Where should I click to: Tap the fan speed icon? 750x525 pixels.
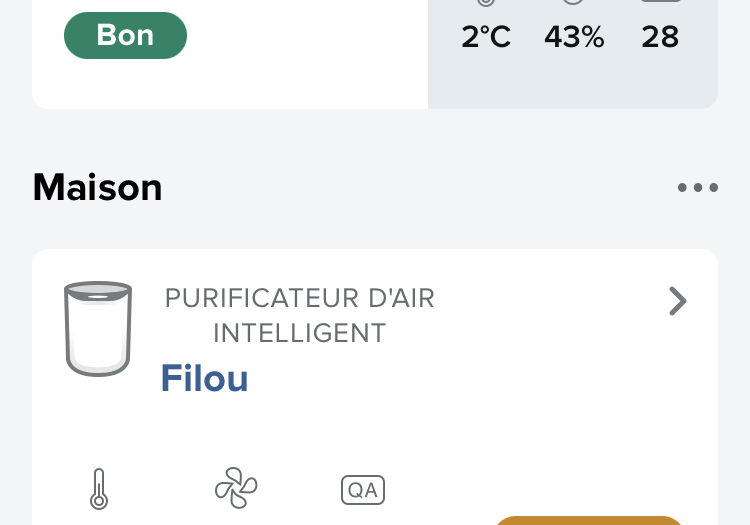[x=236, y=489]
